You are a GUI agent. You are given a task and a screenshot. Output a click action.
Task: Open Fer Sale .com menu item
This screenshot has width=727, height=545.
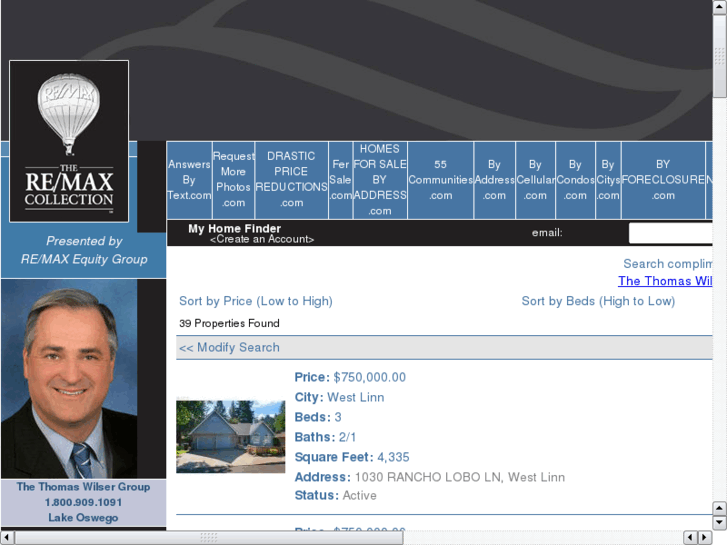click(x=340, y=180)
